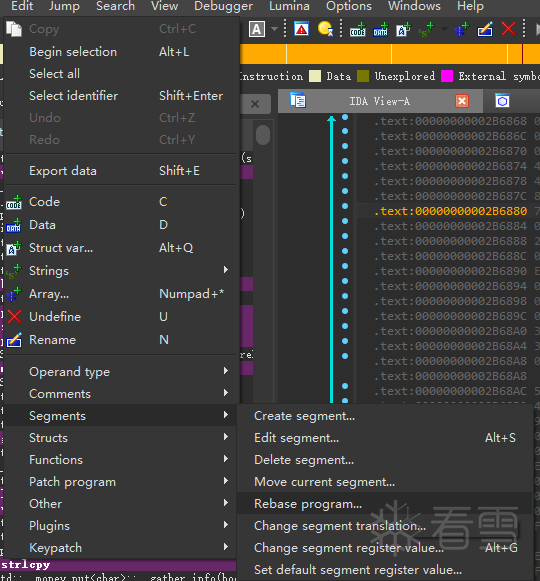Click Set default segment register value...
Viewport: 540px width, 581px height.
(385, 570)
